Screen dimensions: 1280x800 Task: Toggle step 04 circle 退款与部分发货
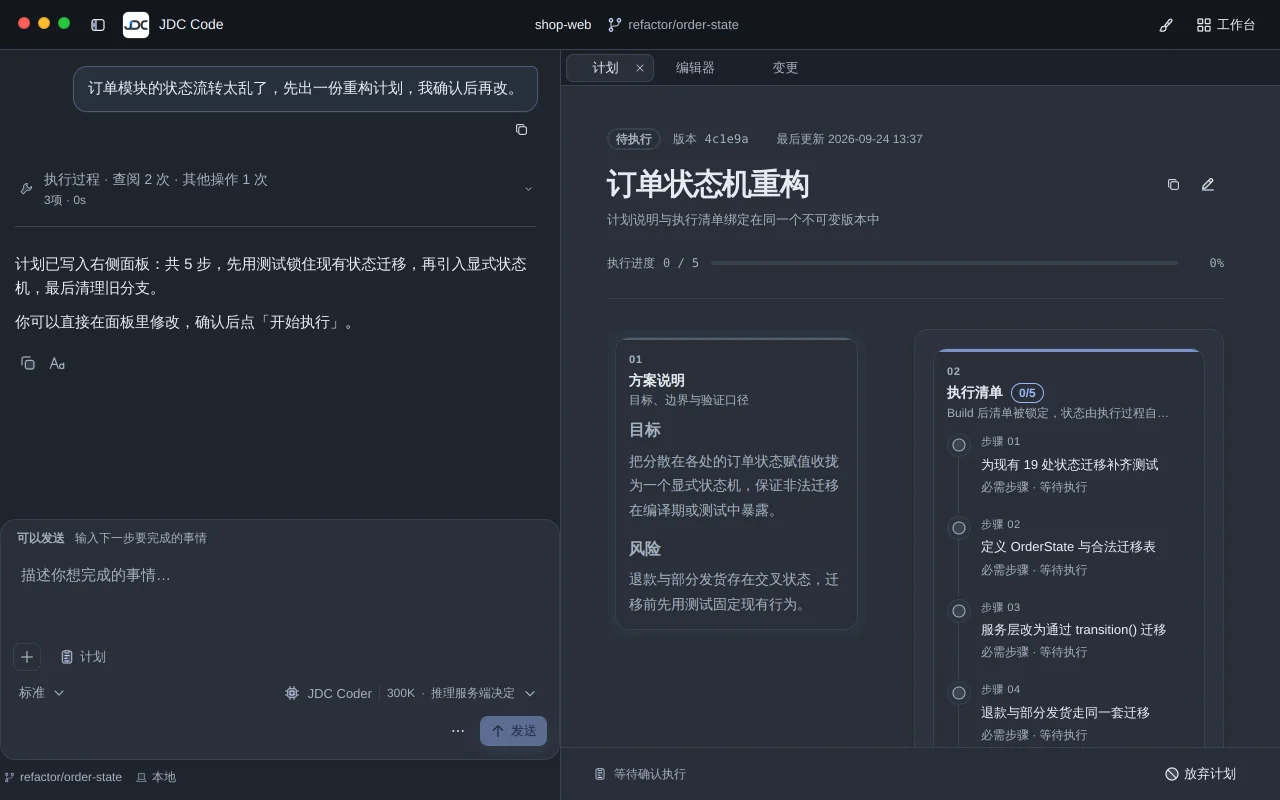pos(959,693)
